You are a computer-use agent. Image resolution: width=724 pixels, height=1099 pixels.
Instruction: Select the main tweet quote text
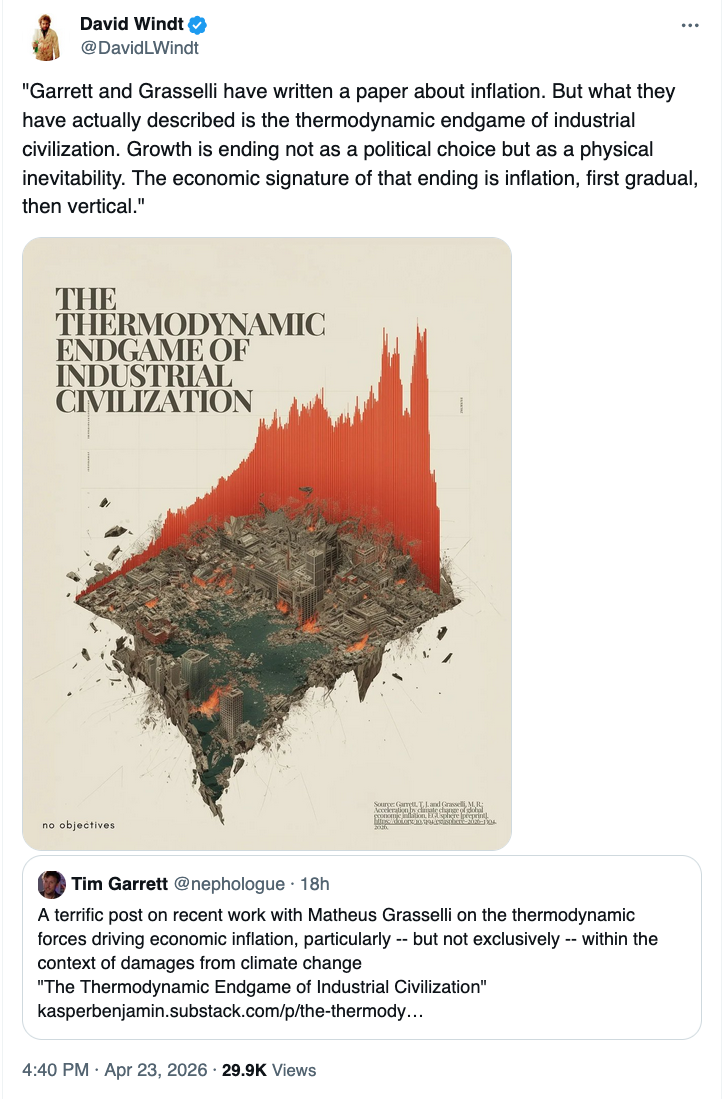(x=350, y=149)
